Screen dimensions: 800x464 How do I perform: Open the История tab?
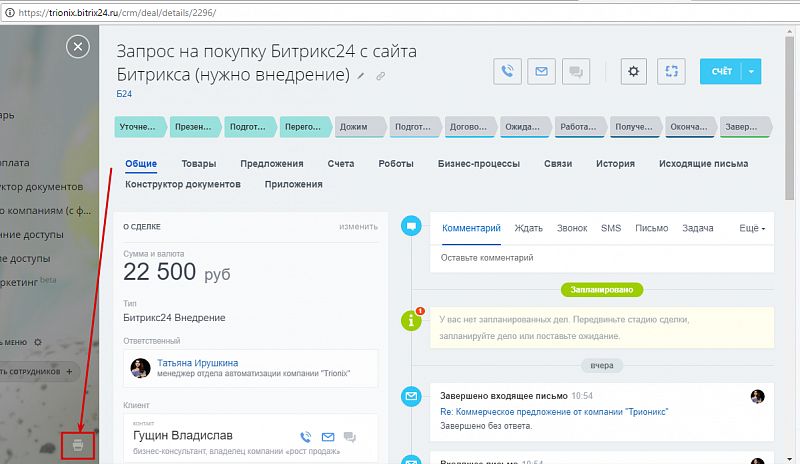615,164
